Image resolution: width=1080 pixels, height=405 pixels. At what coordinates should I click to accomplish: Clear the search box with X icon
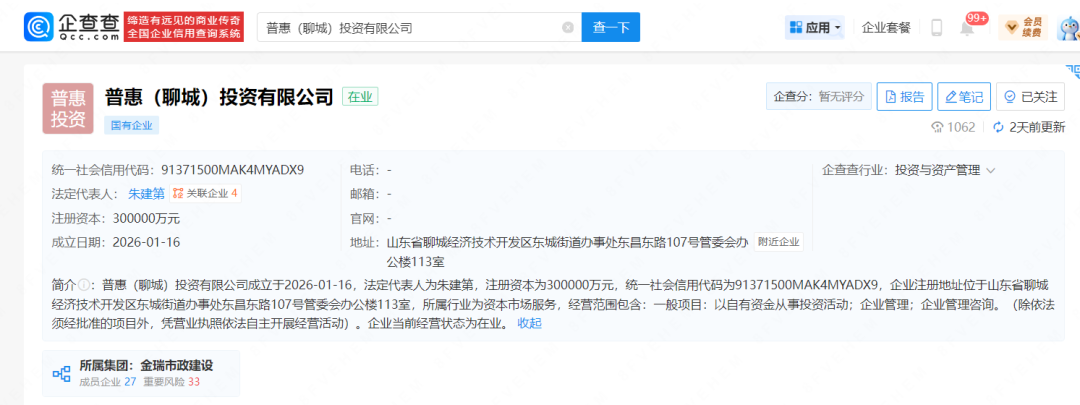click(568, 28)
